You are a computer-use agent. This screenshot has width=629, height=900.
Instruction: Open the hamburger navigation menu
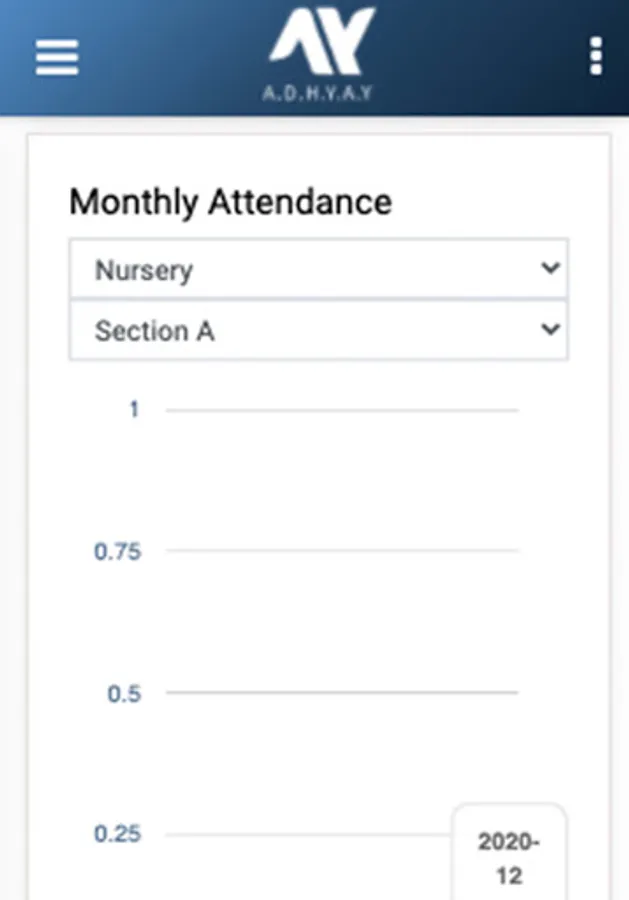(x=57, y=56)
